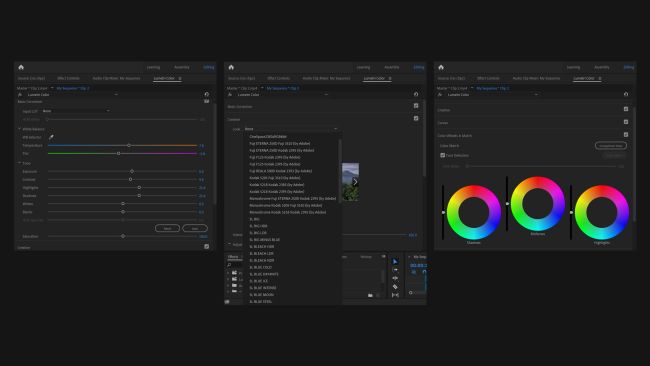Select the Ripple Edit tool
Screen dimensions: 650x366
[395, 278]
